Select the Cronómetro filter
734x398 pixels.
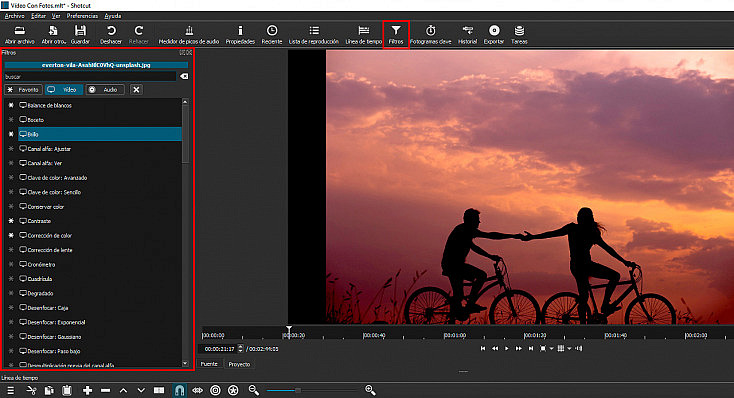click(100, 265)
